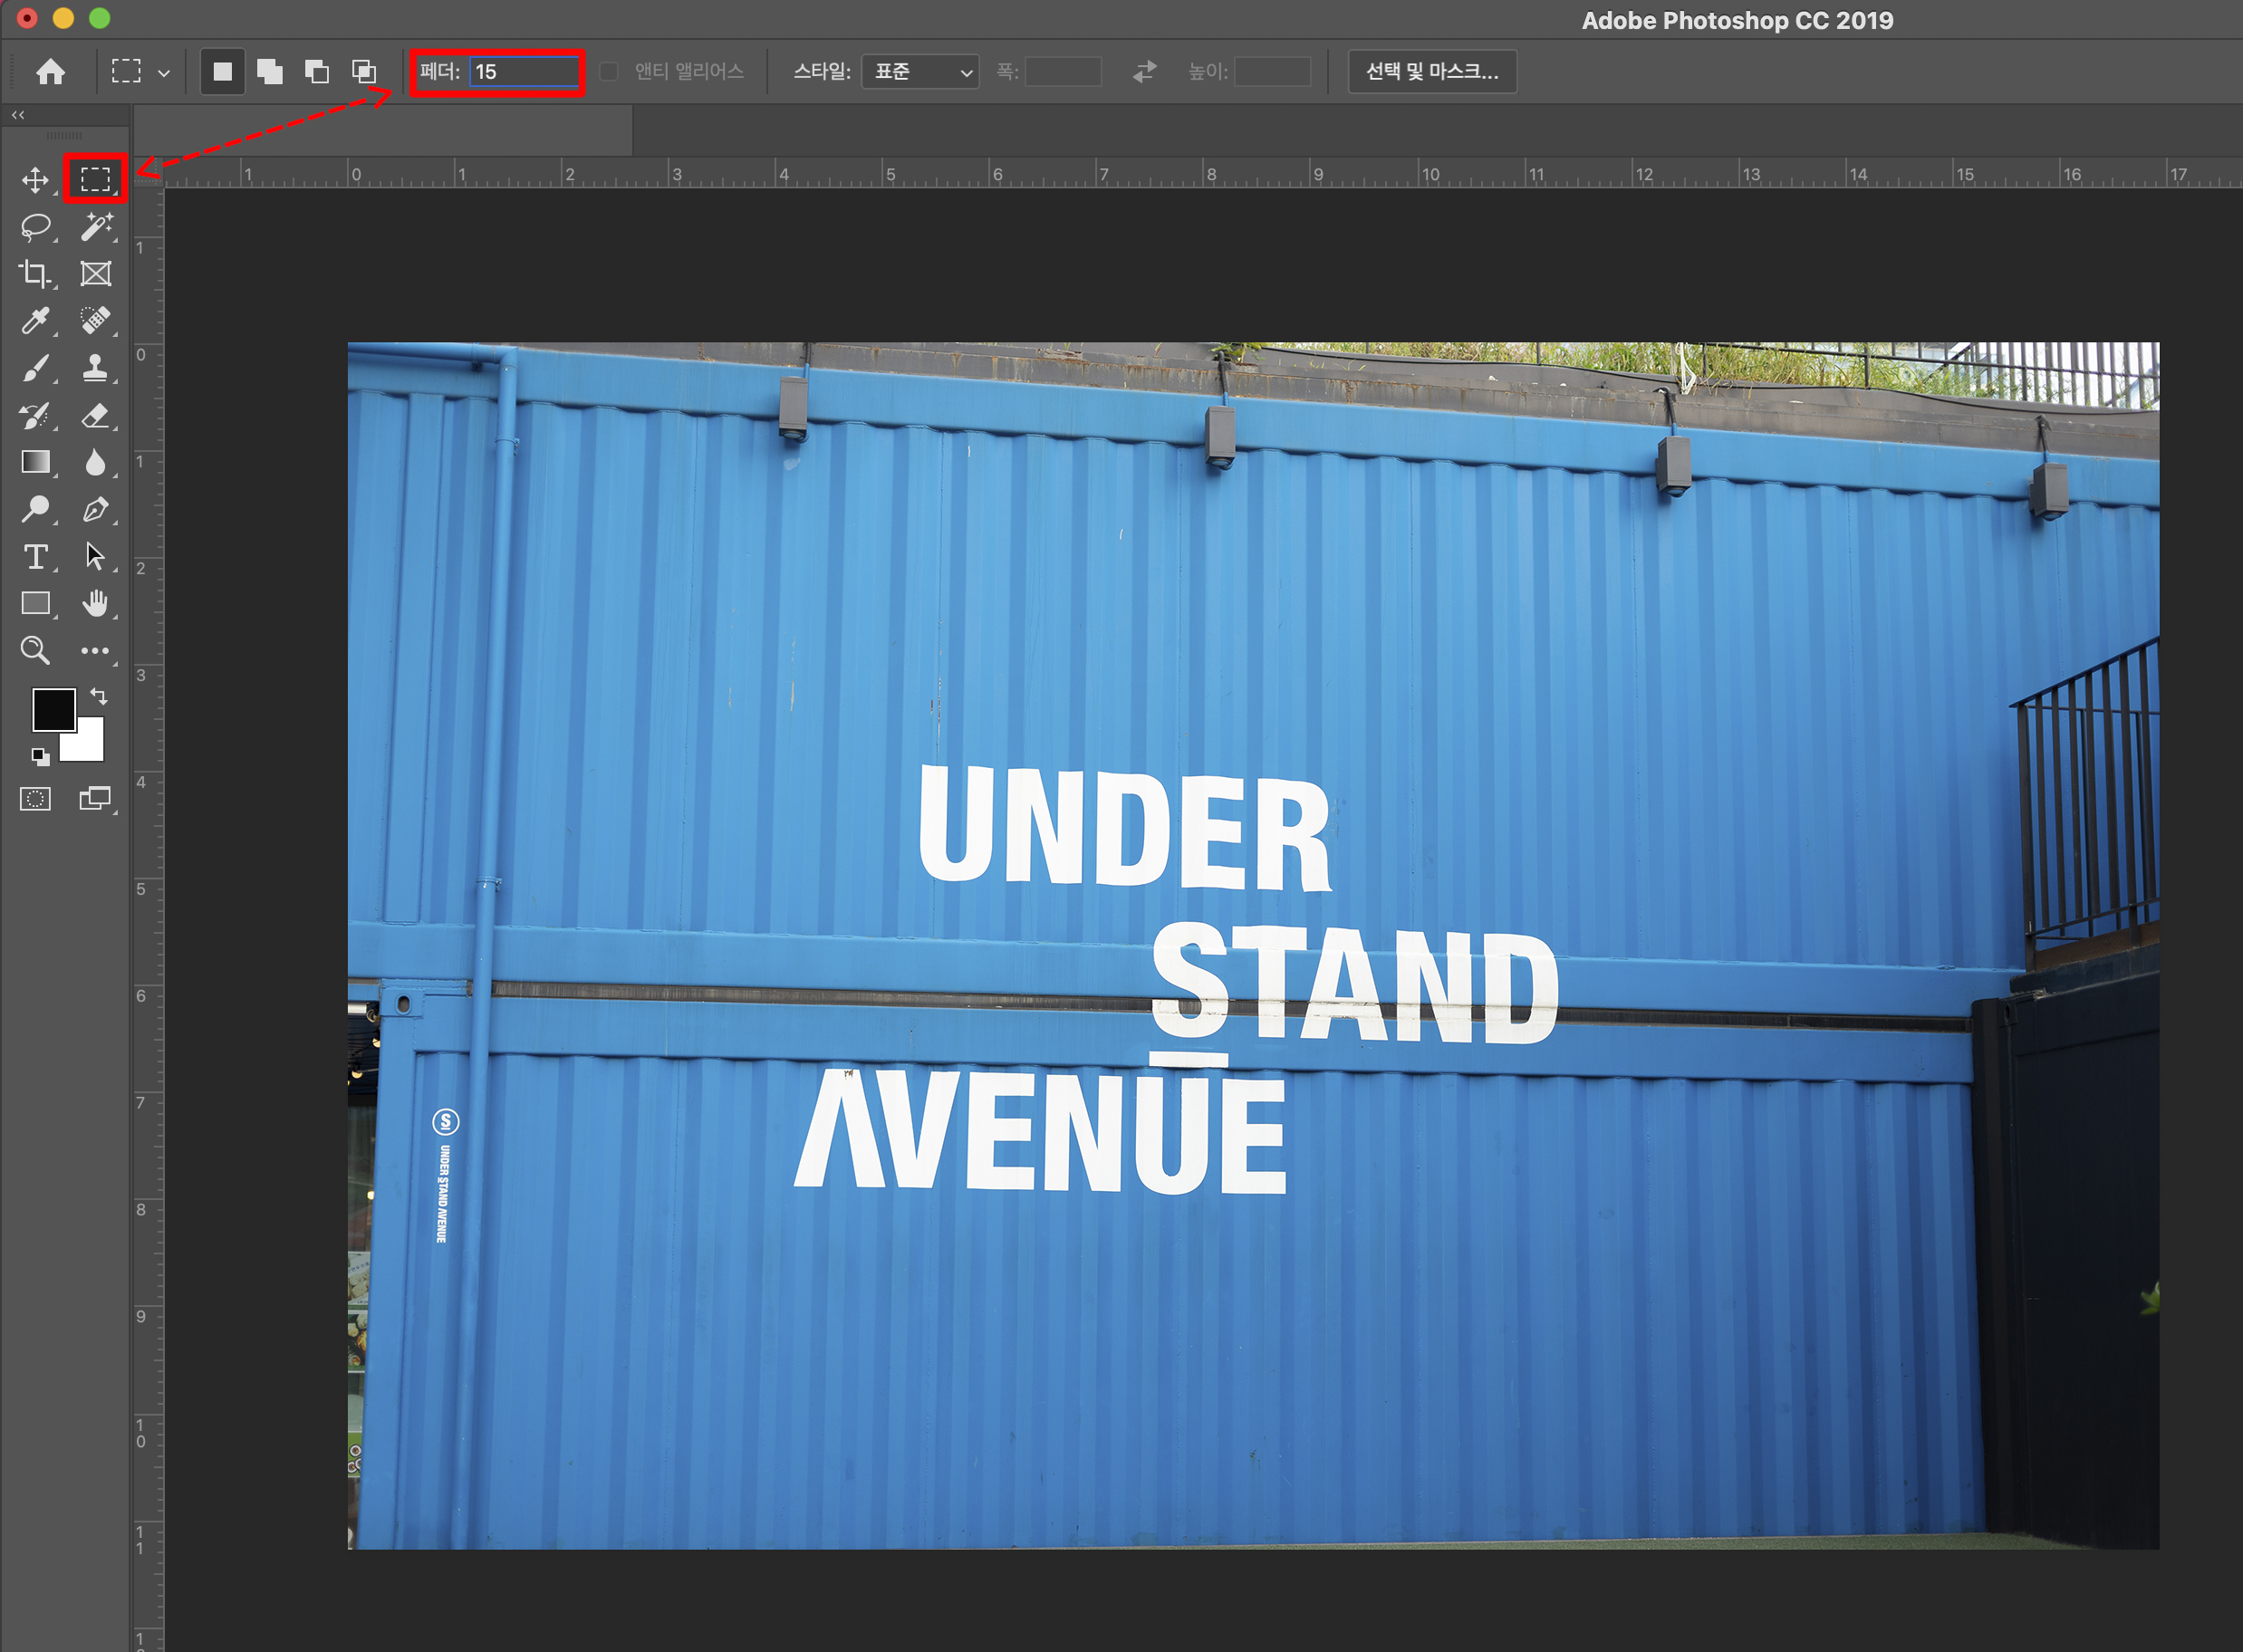Image resolution: width=2243 pixels, height=1652 pixels.
Task: Select the Horizontal Type tool
Action: tap(35, 557)
